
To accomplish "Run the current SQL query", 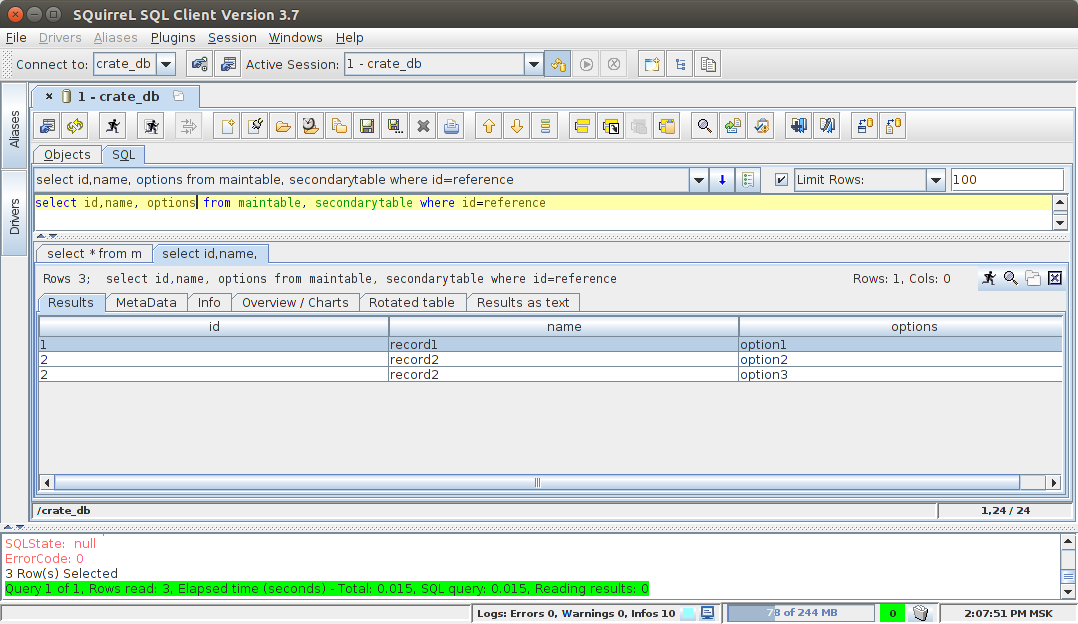I will click(x=114, y=126).
